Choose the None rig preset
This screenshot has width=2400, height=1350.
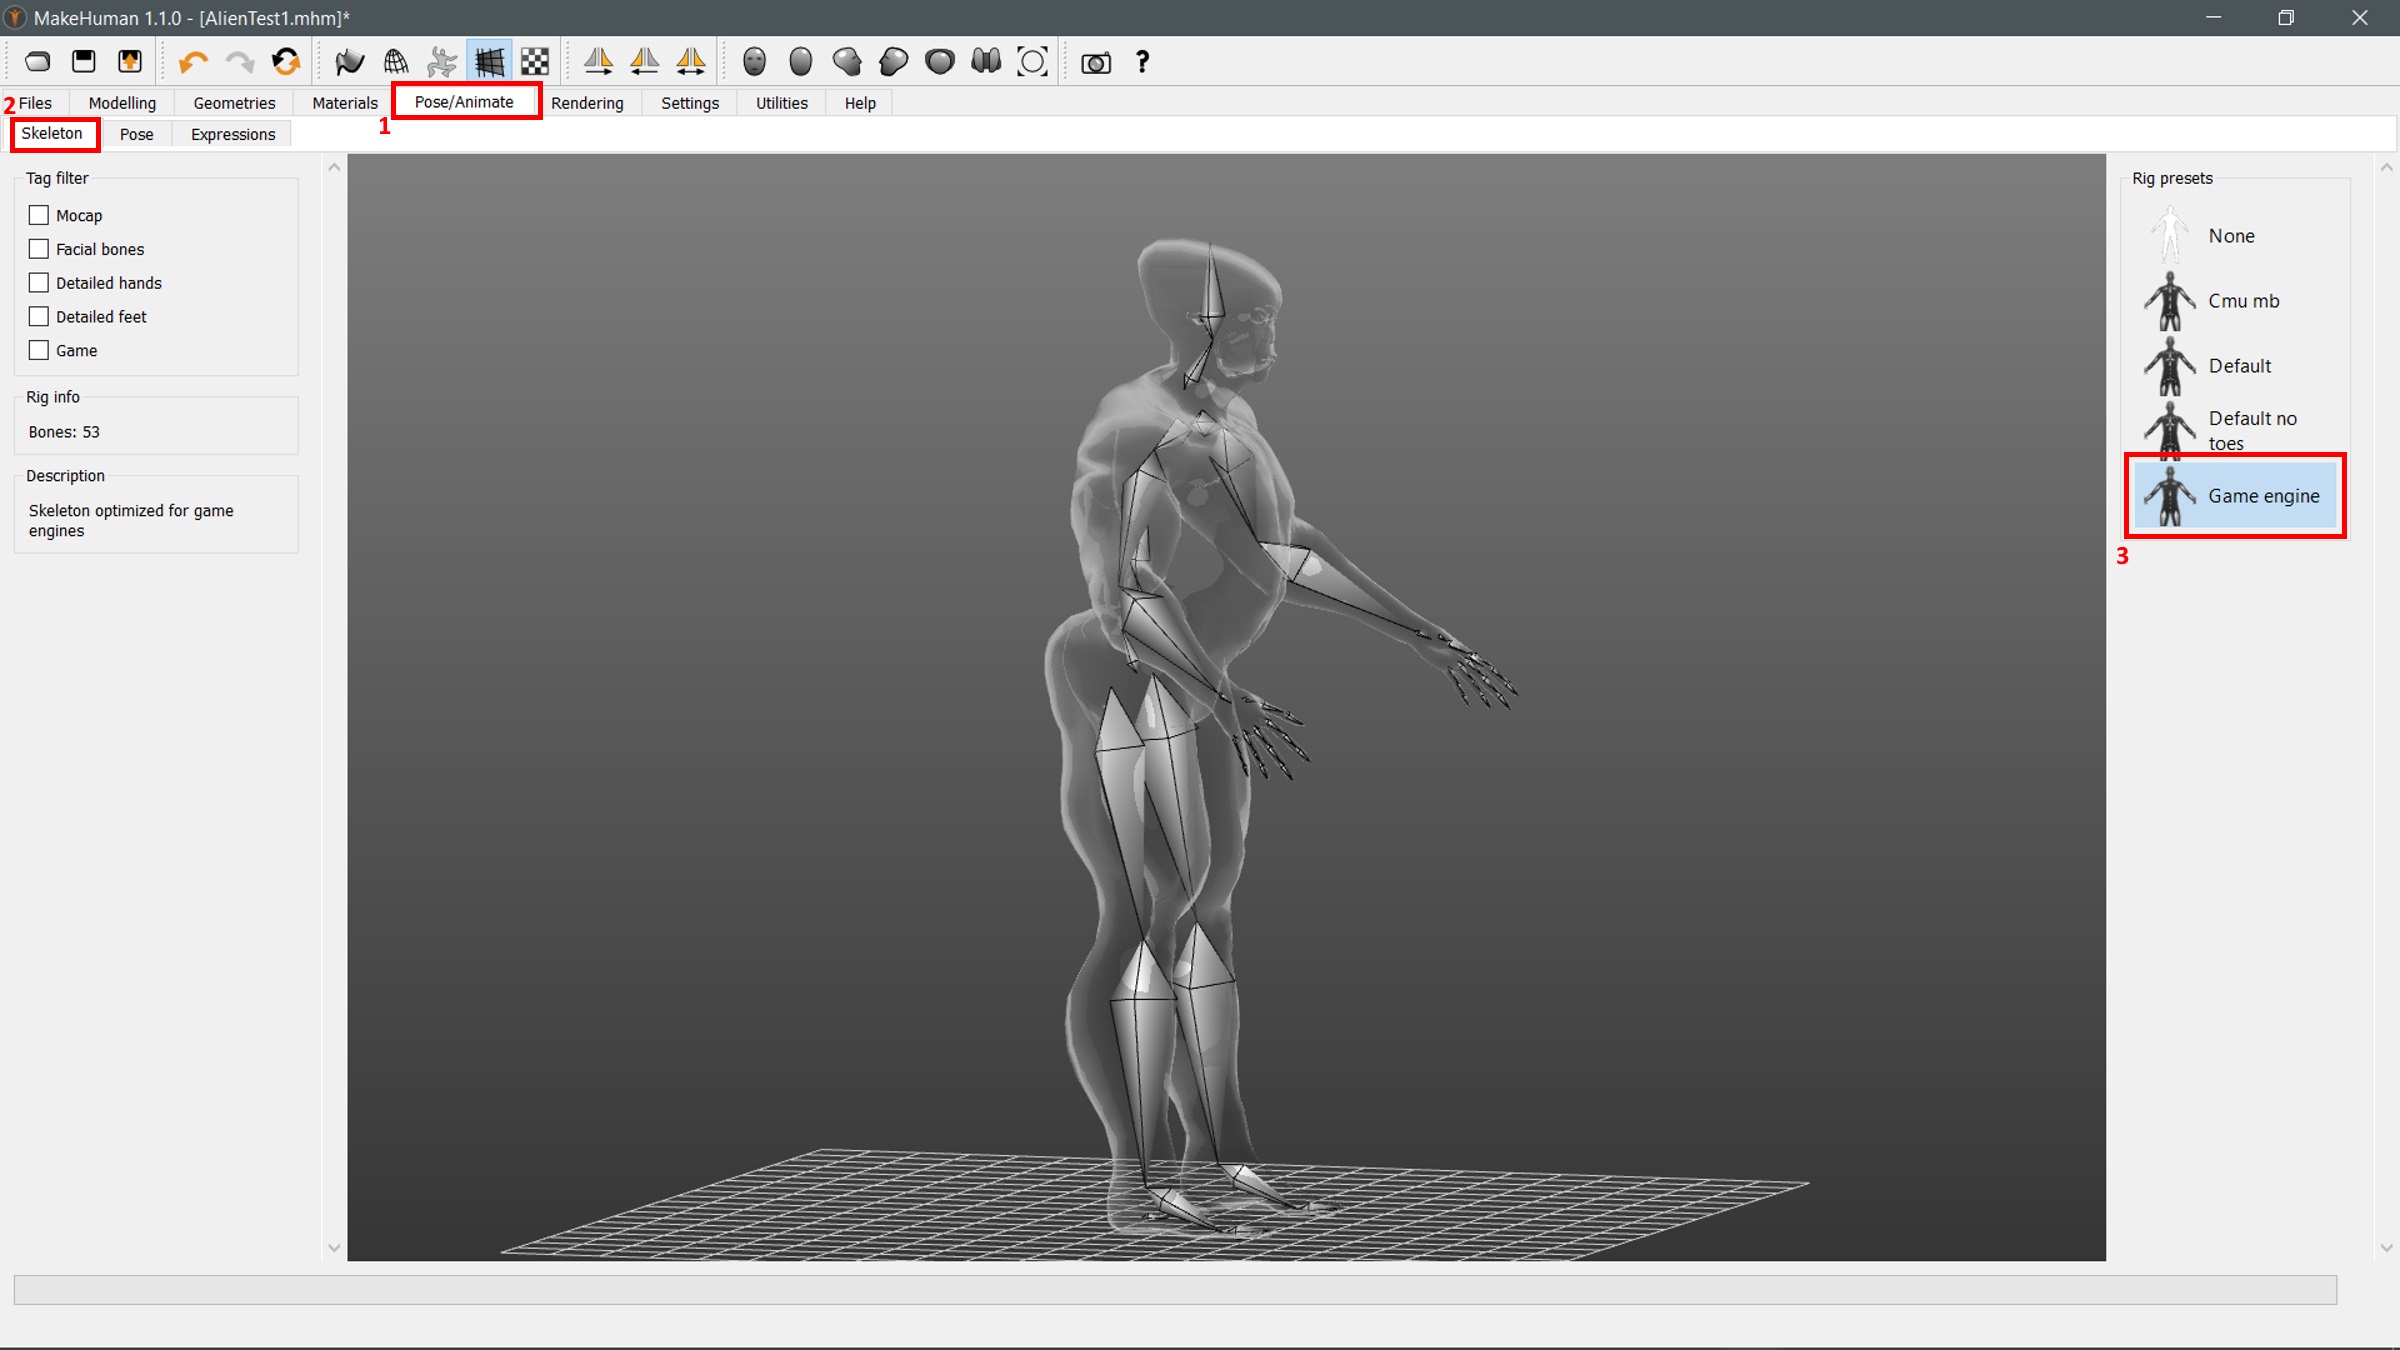2234,236
